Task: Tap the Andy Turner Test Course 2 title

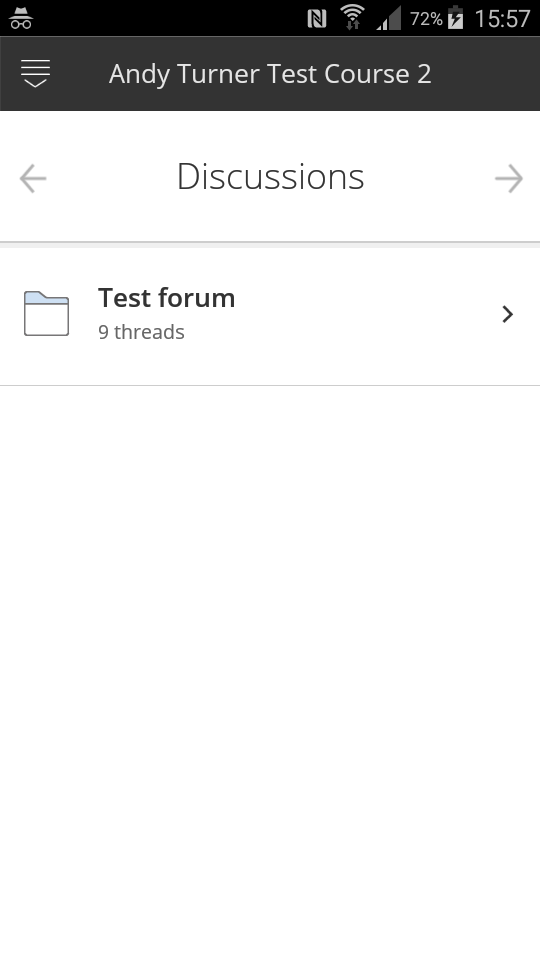Action: (270, 74)
